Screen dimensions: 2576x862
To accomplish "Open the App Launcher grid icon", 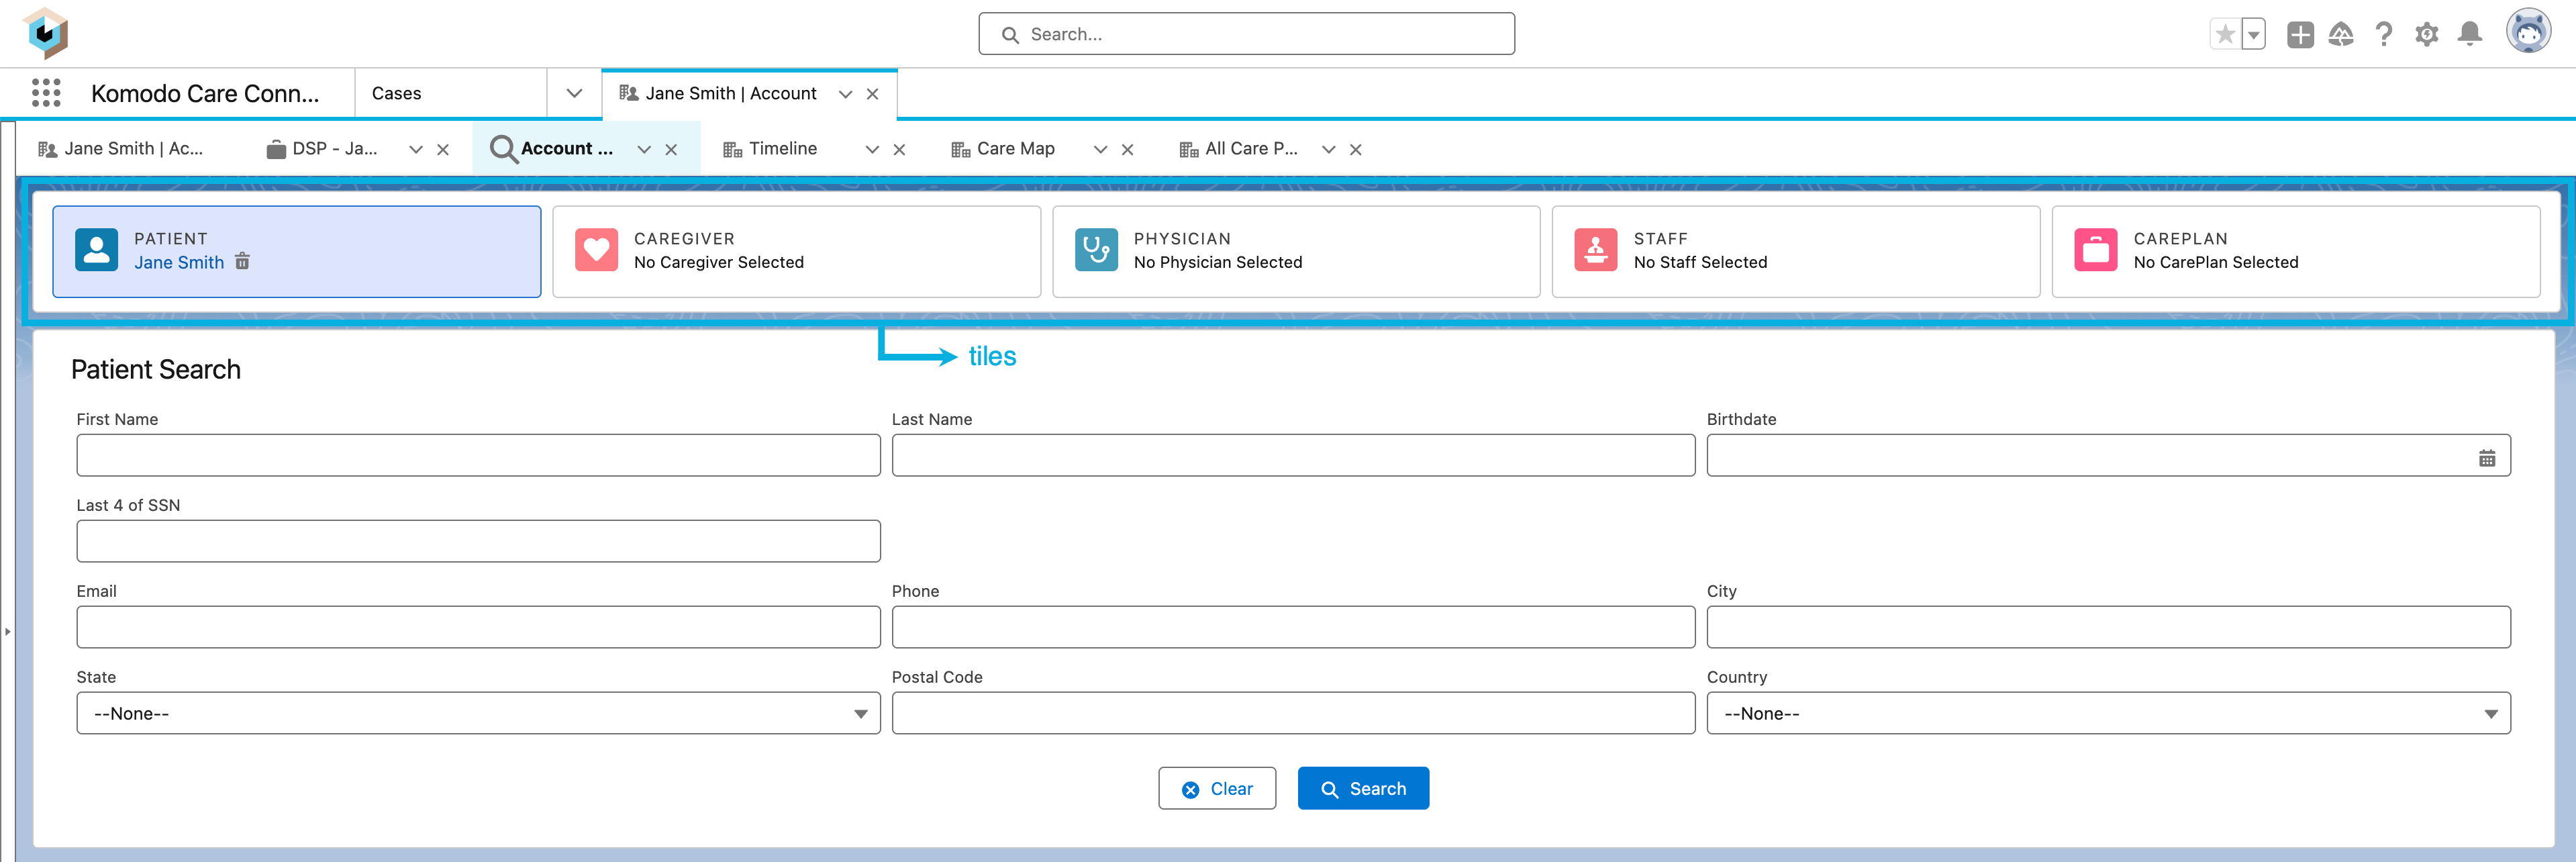I will pos(46,93).
